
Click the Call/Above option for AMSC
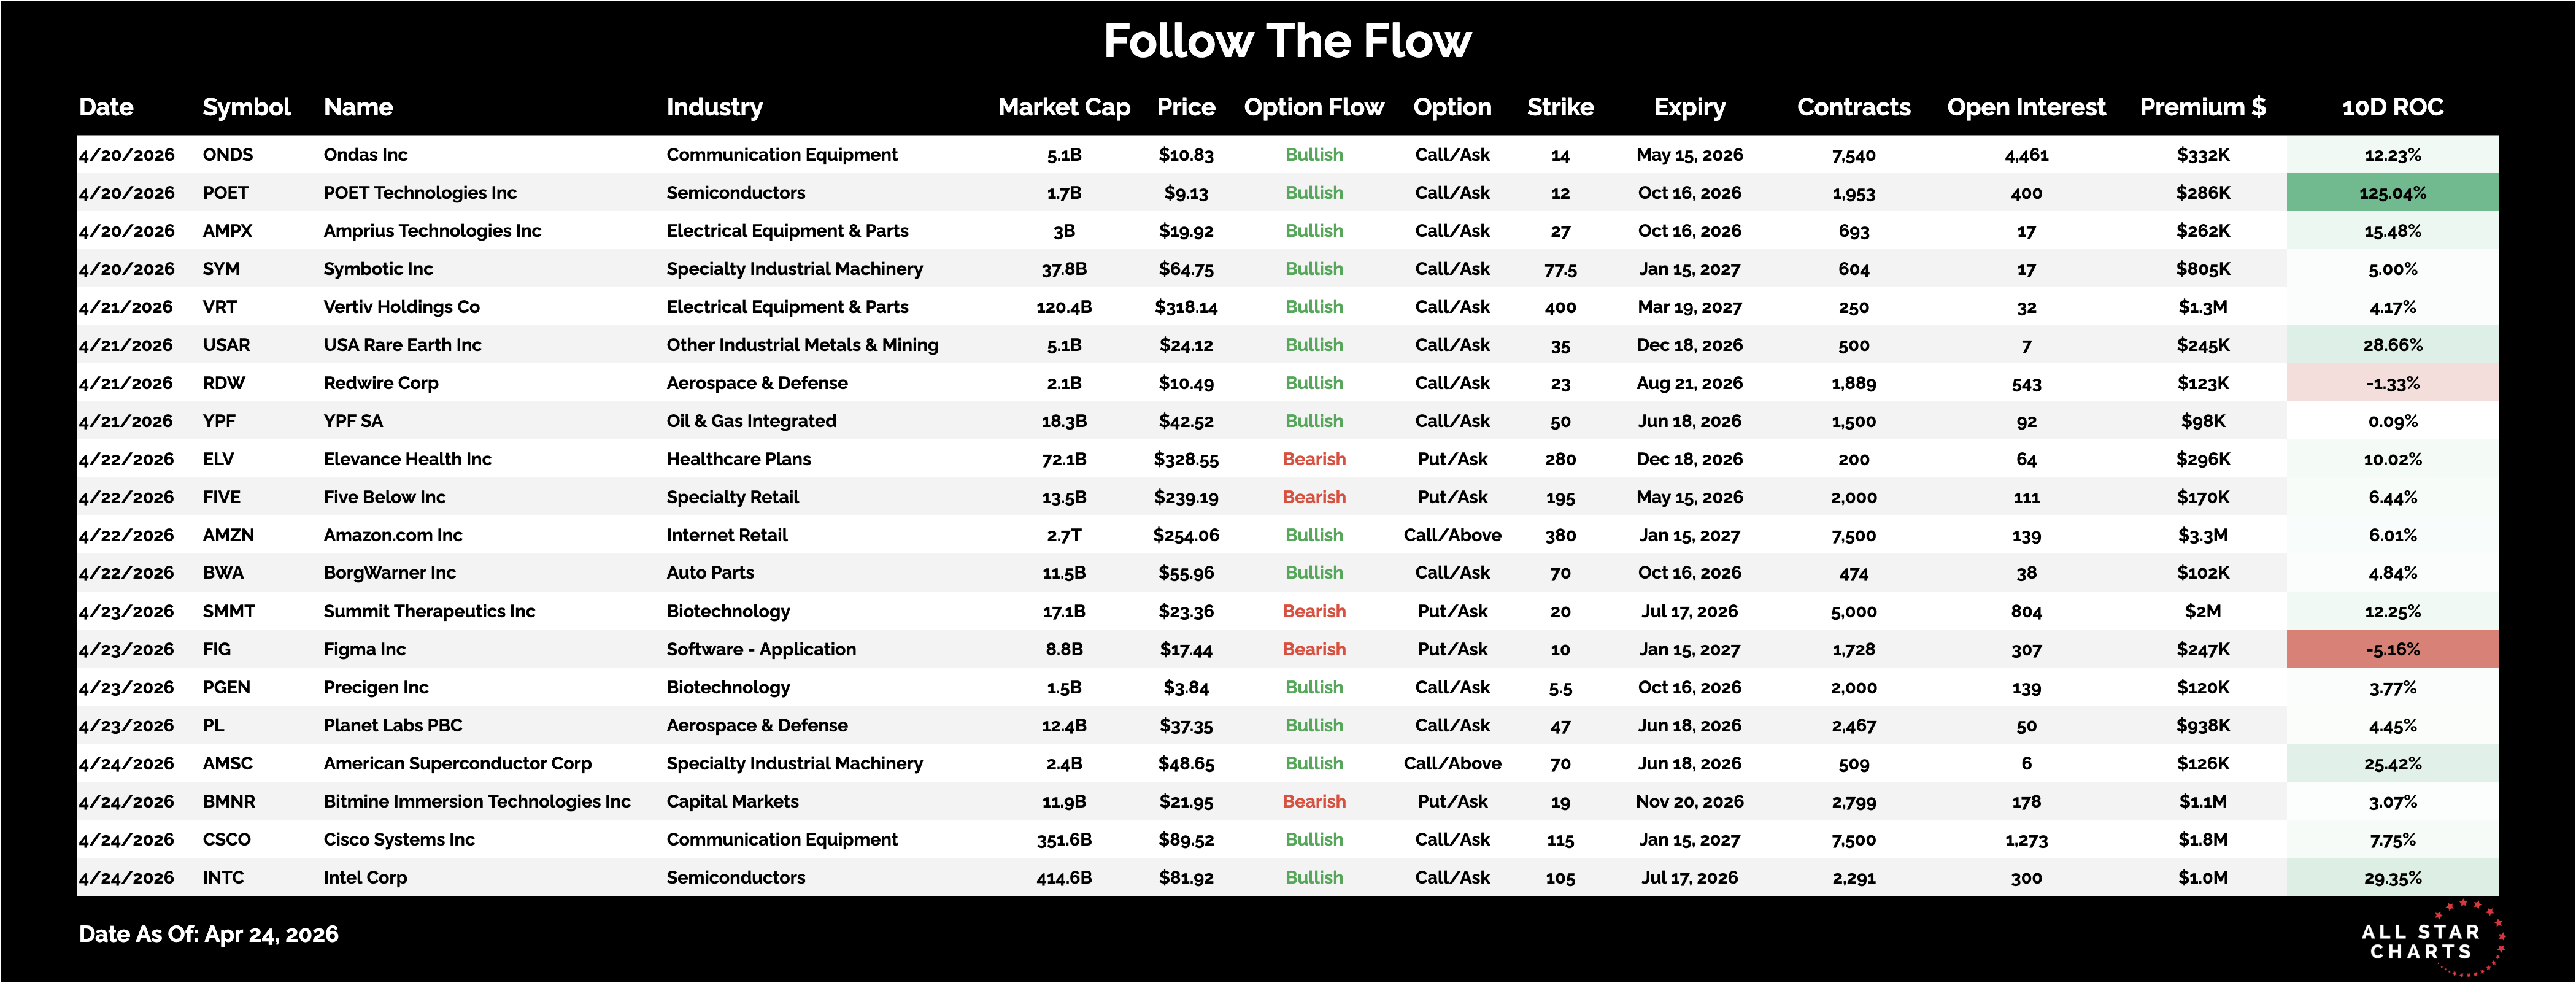tap(1452, 763)
